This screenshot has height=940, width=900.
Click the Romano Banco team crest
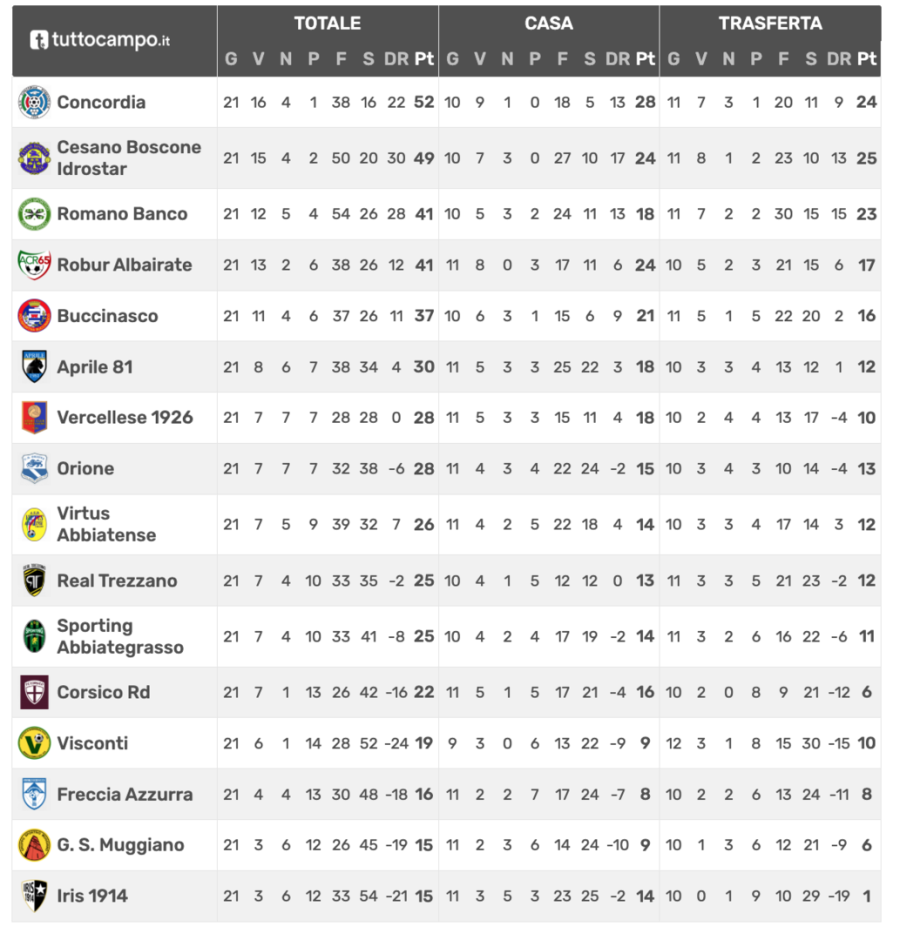(x=34, y=214)
